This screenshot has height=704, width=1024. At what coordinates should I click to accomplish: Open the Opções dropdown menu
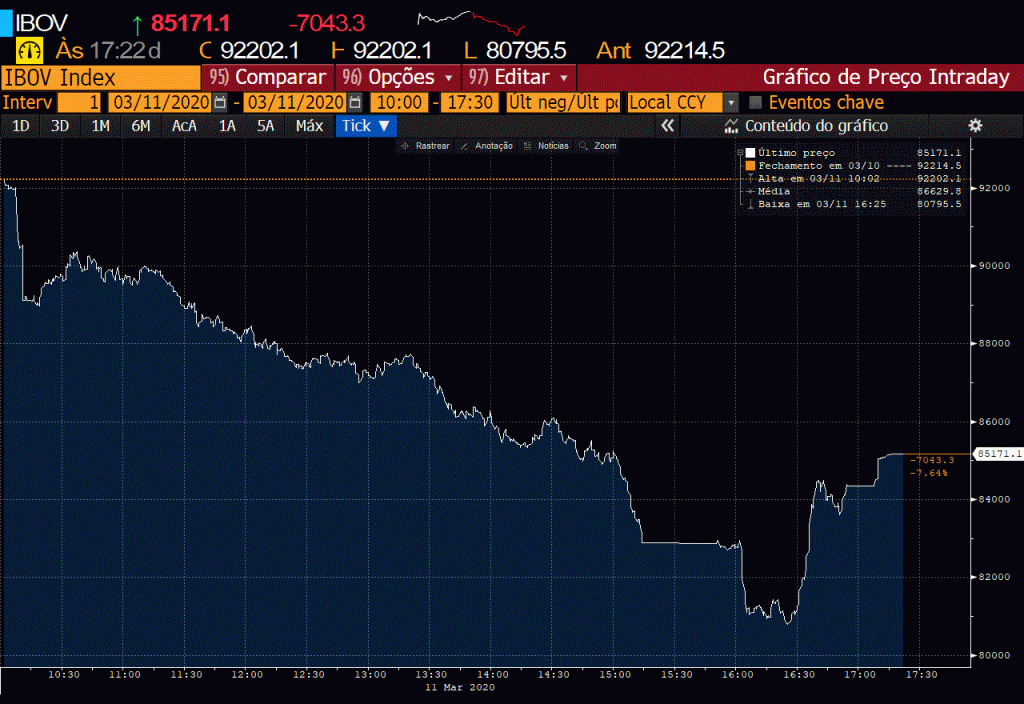(399, 77)
